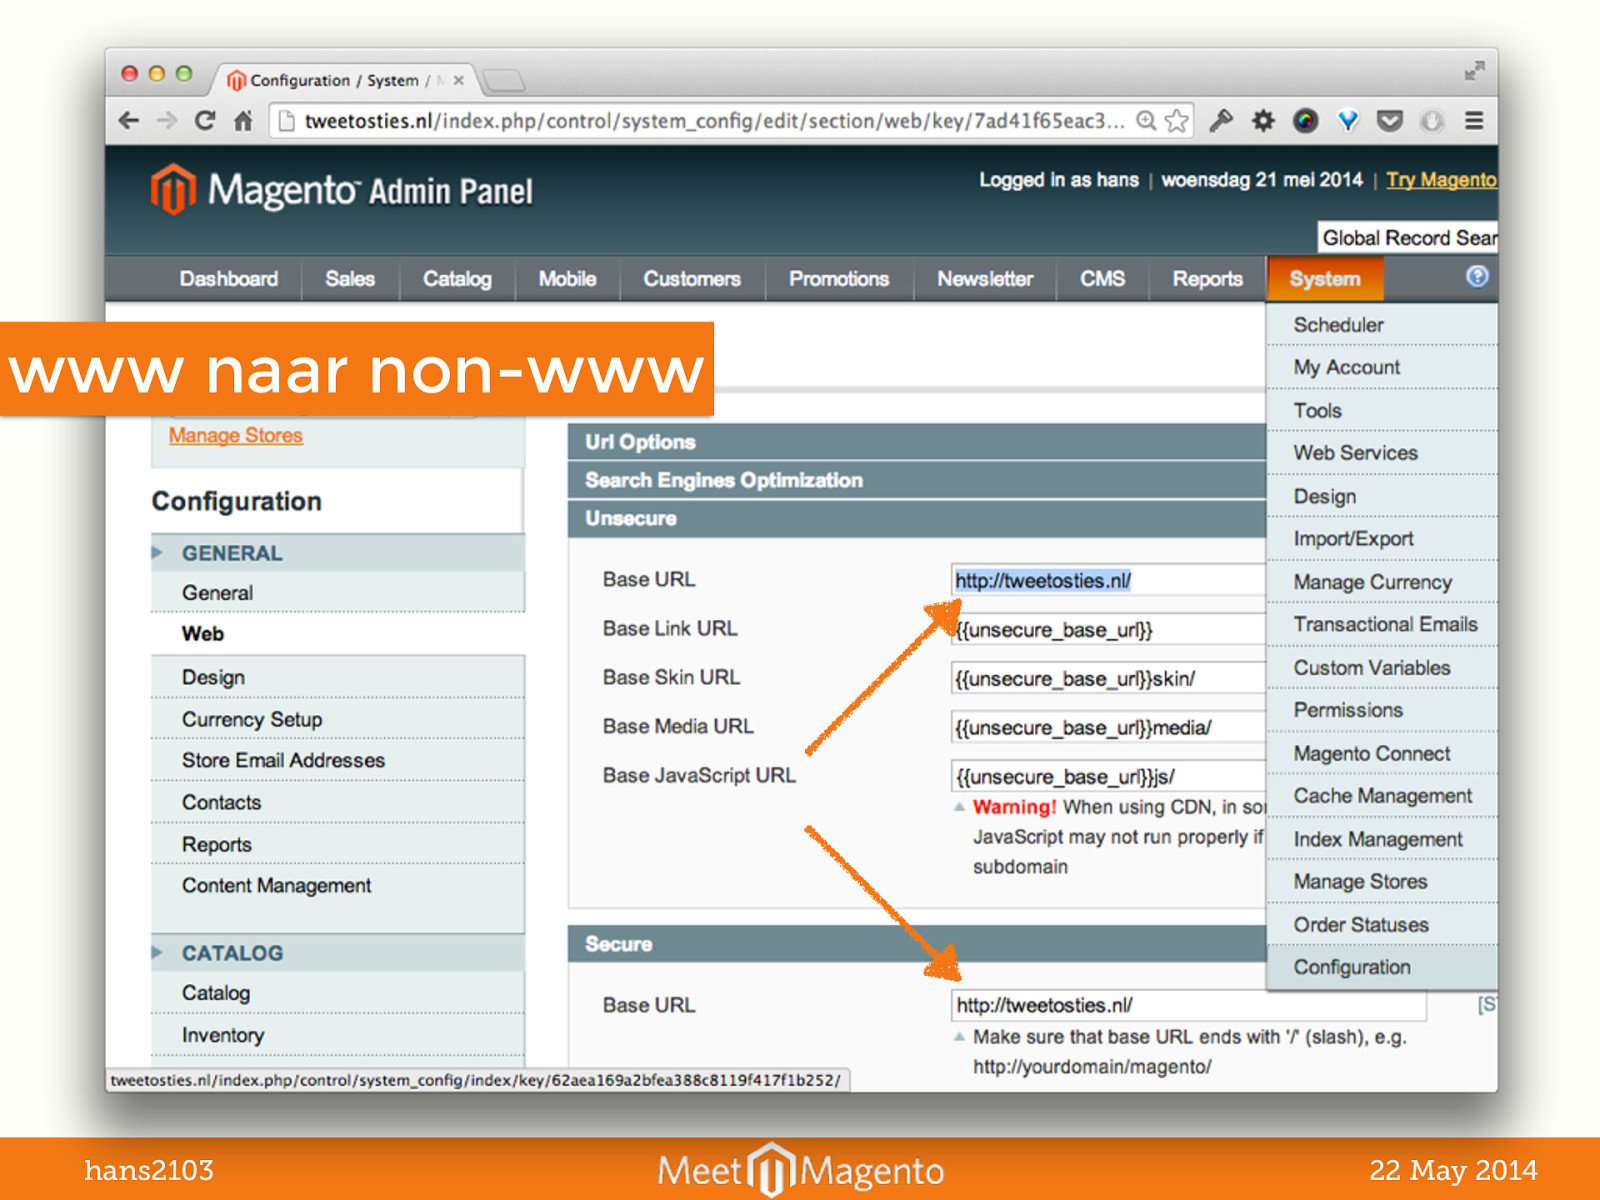The image size is (1600, 1200).
Task: Expand the Url Options section
Action: coord(917,442)
